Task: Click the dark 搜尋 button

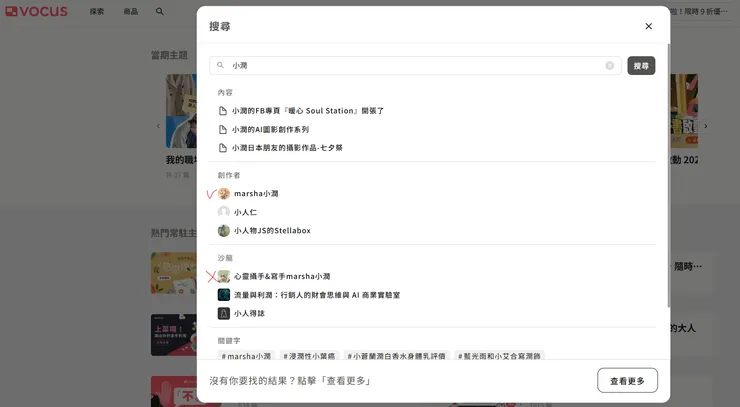Action: click(641, 66)
